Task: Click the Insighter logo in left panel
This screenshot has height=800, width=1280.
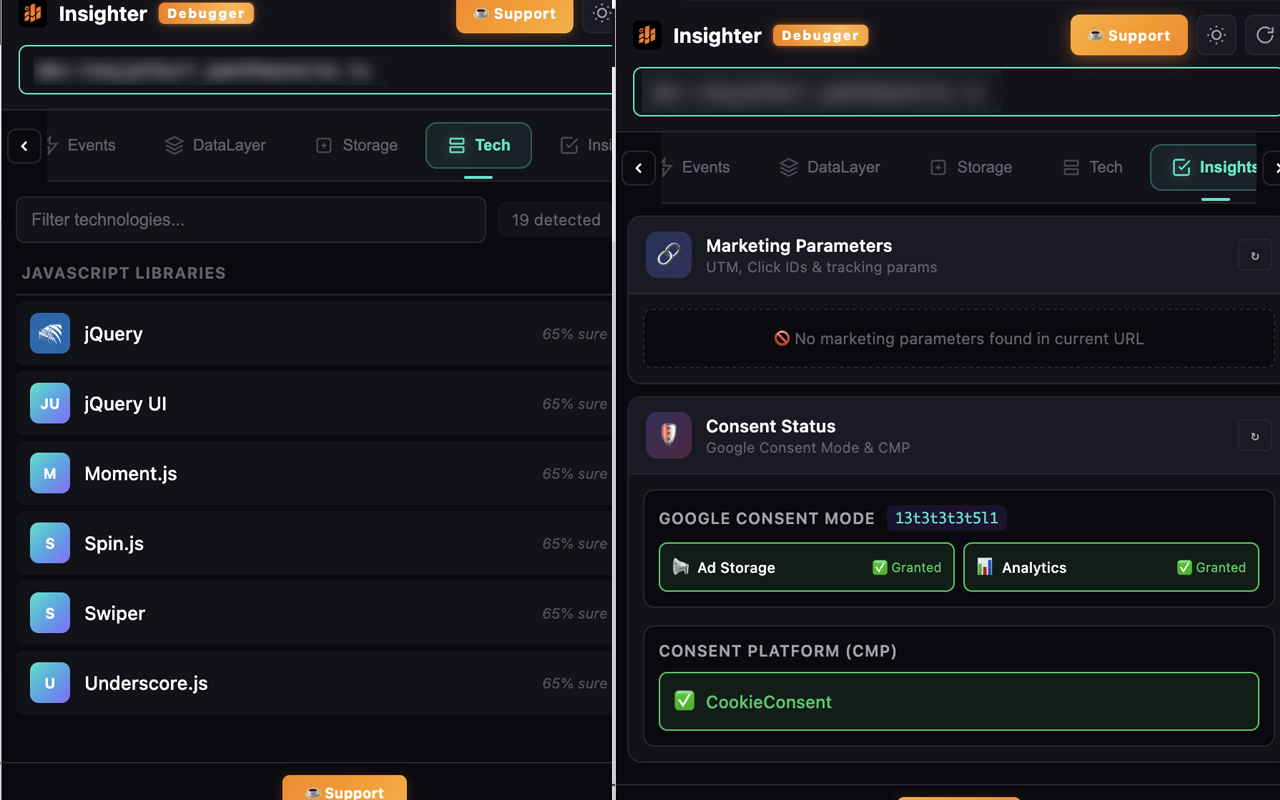Action: point(33,13)
